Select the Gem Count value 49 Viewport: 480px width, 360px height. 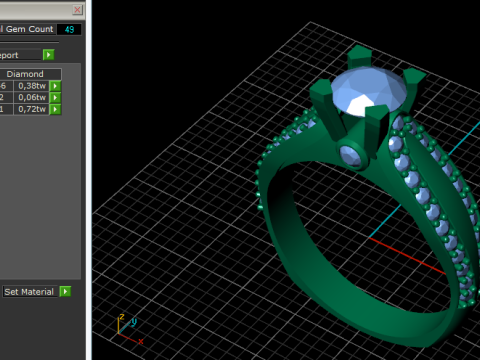[x=69, y=29]
